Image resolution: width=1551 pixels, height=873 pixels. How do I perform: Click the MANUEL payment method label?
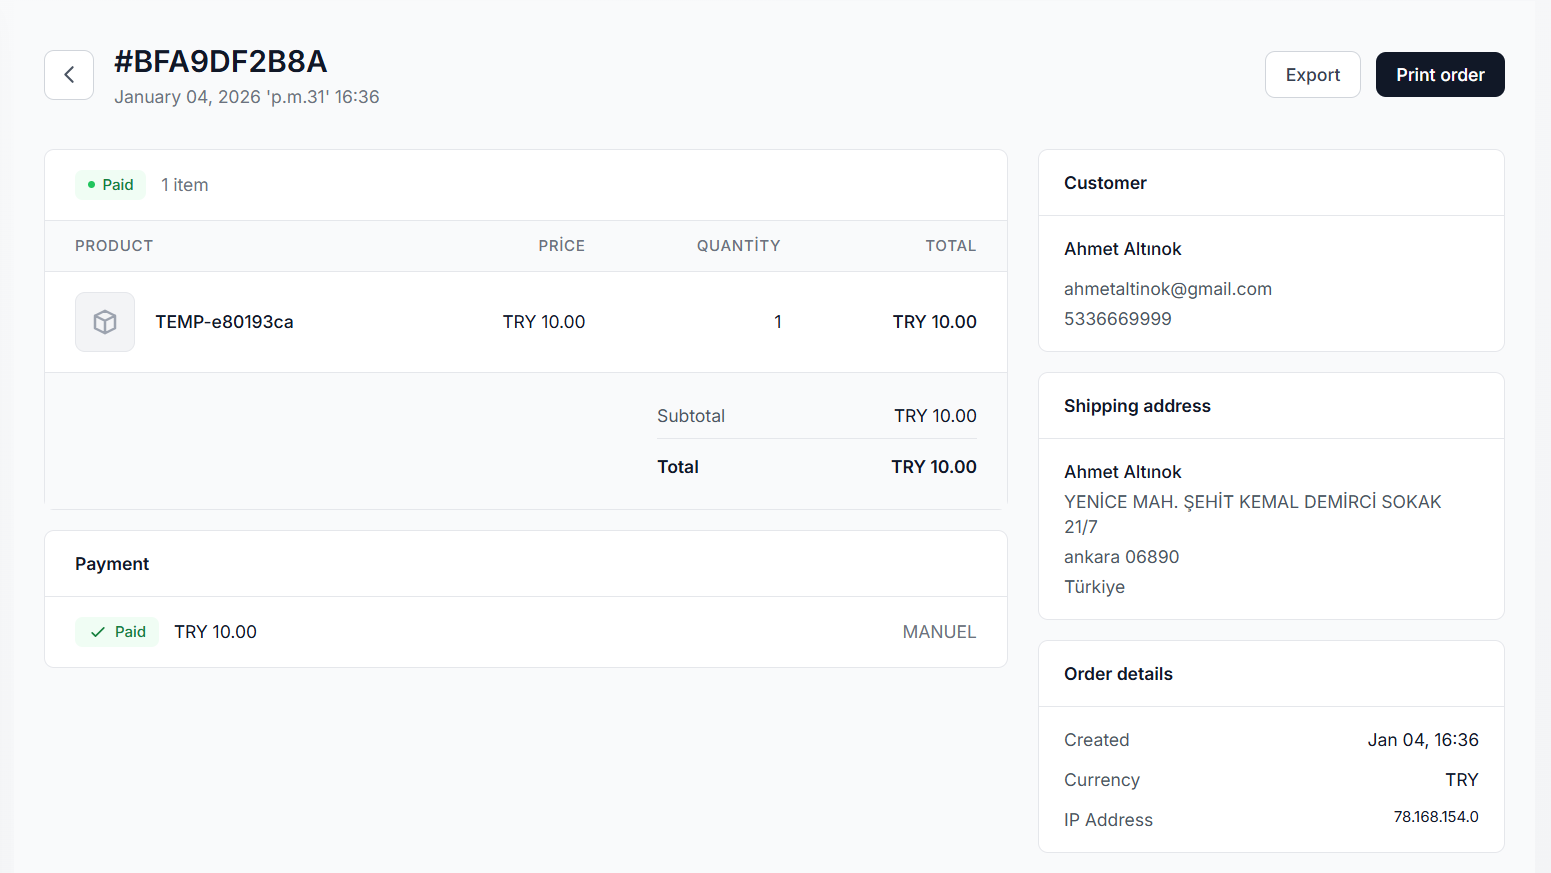(x=939, y=631)
